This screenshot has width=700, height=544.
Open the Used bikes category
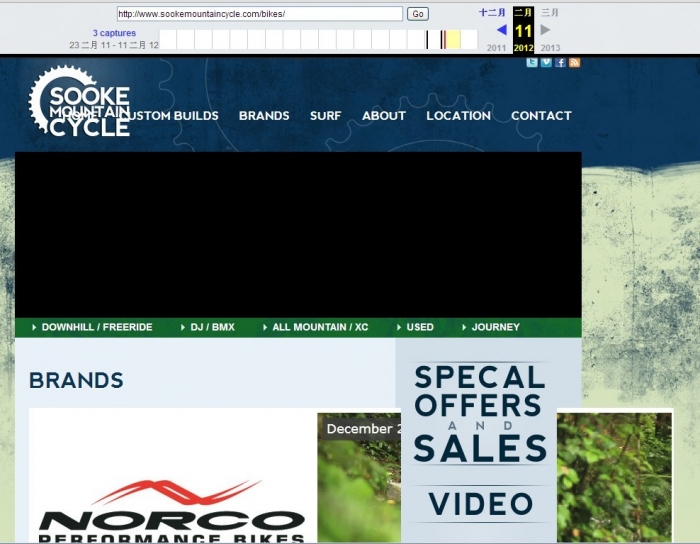[419, 327]
